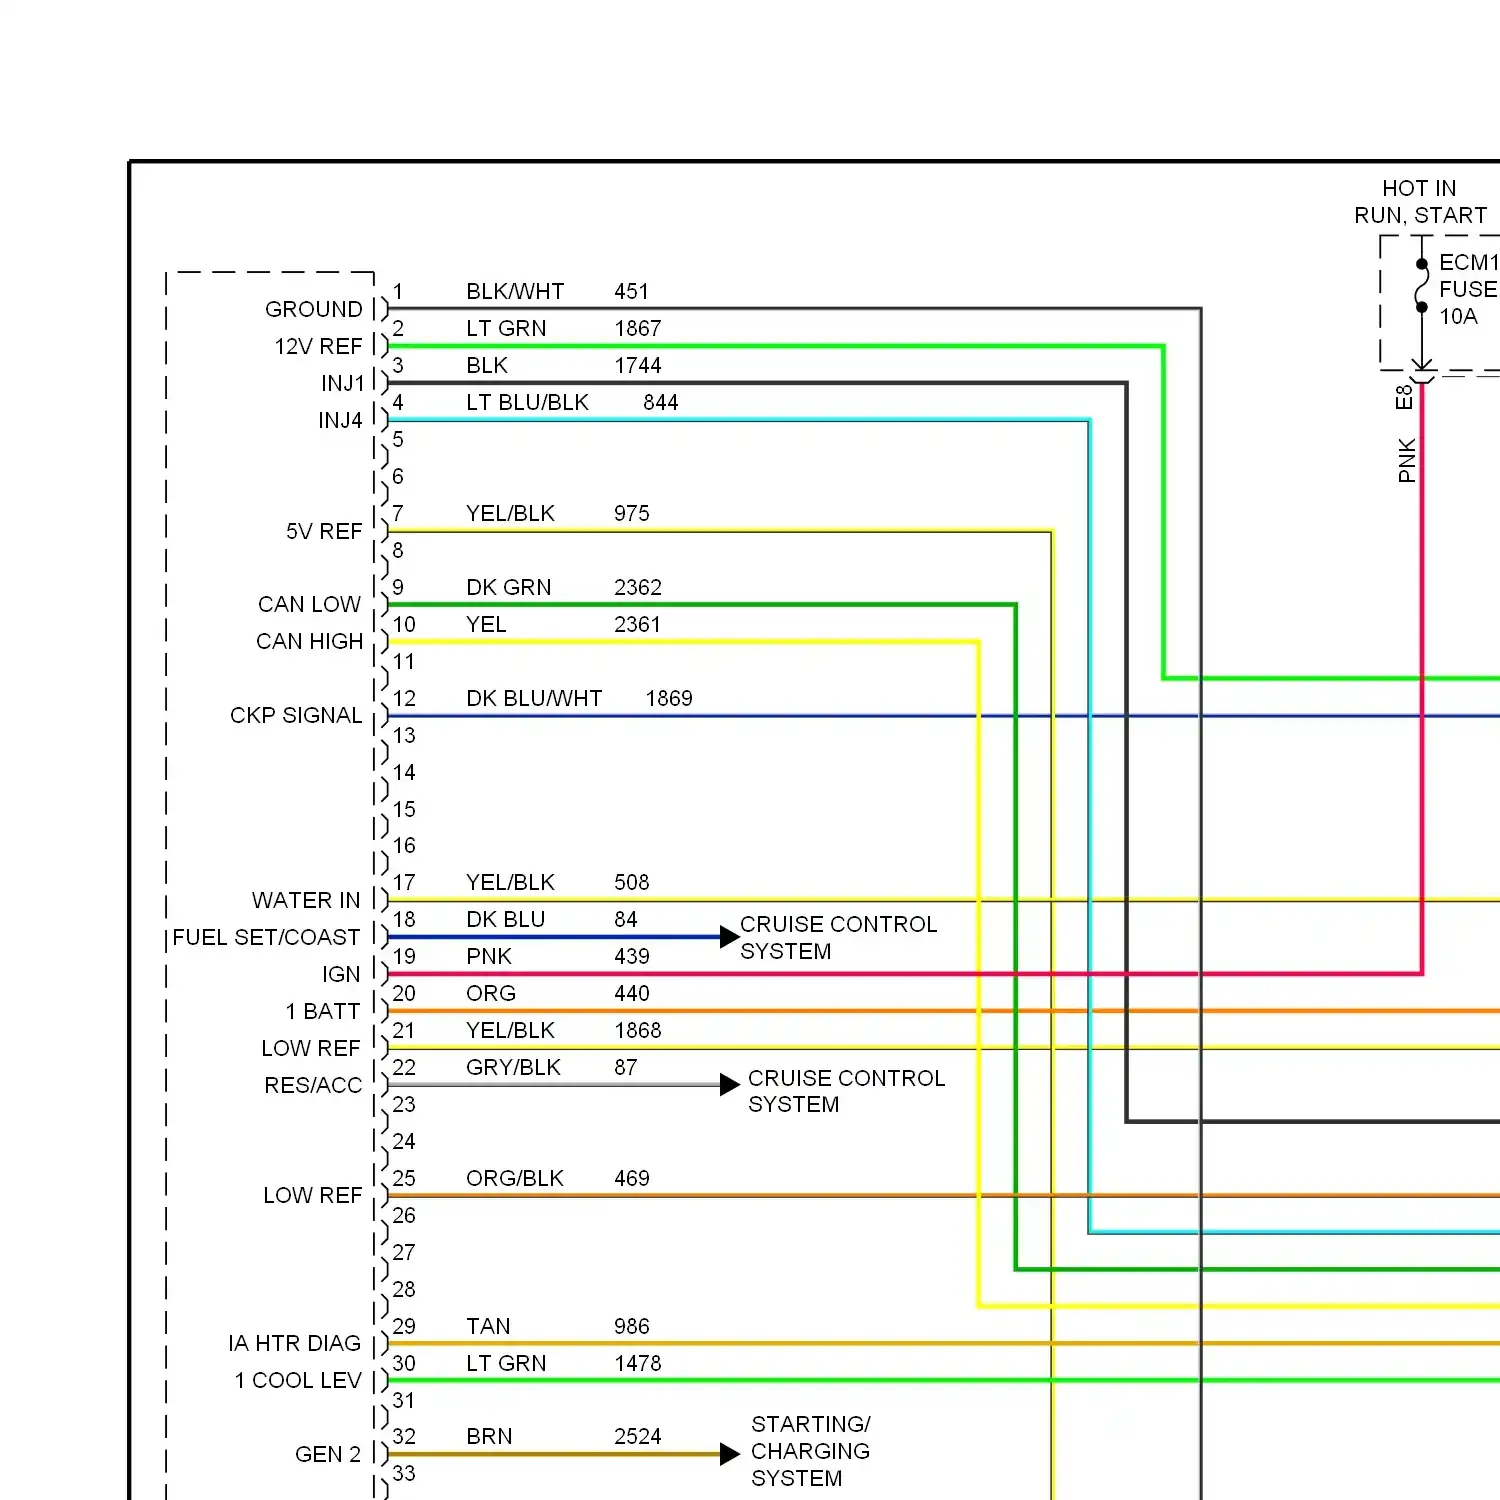This screenshot has height=1500, width=1500.
Task: Click circuit number 975
Action: coord(632,514)
